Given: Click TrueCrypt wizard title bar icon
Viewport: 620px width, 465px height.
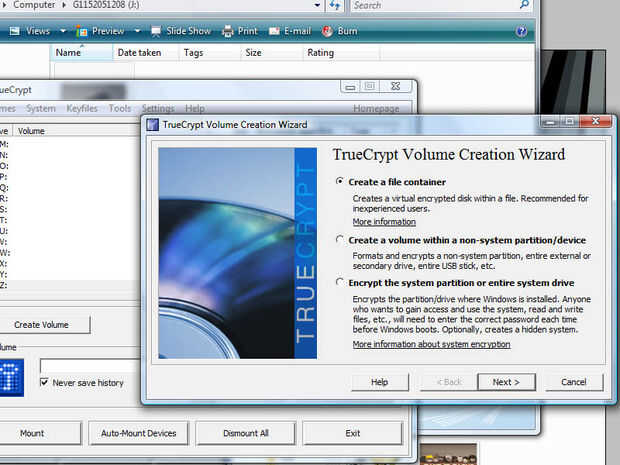Looking at the screenshot, I should pos(153,125).
